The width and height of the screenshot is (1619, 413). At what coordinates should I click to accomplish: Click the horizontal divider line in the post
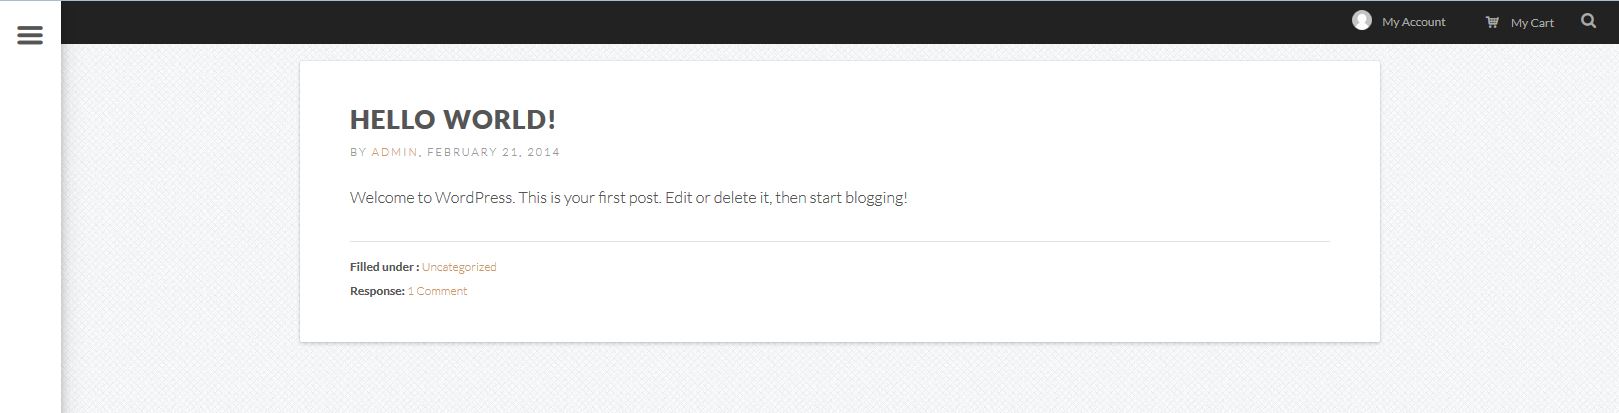coord(840,241)
